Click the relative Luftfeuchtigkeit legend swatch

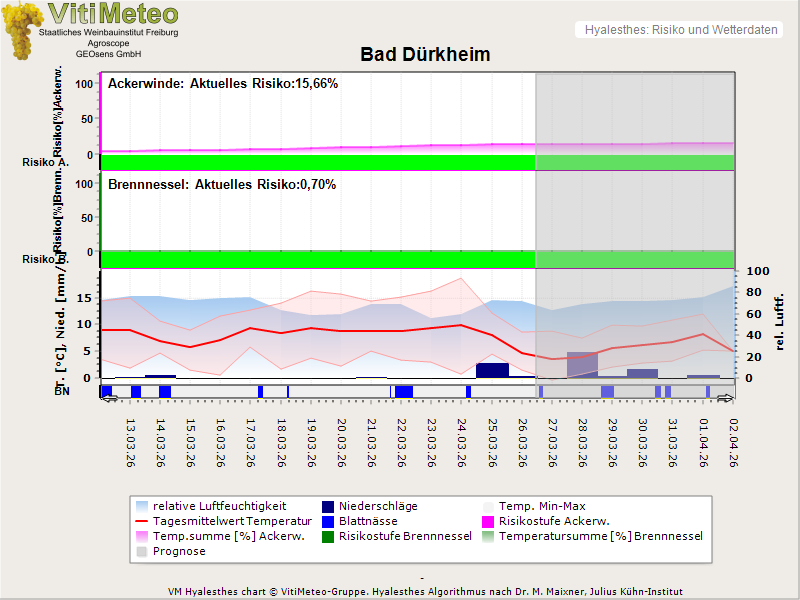point(141,507)
